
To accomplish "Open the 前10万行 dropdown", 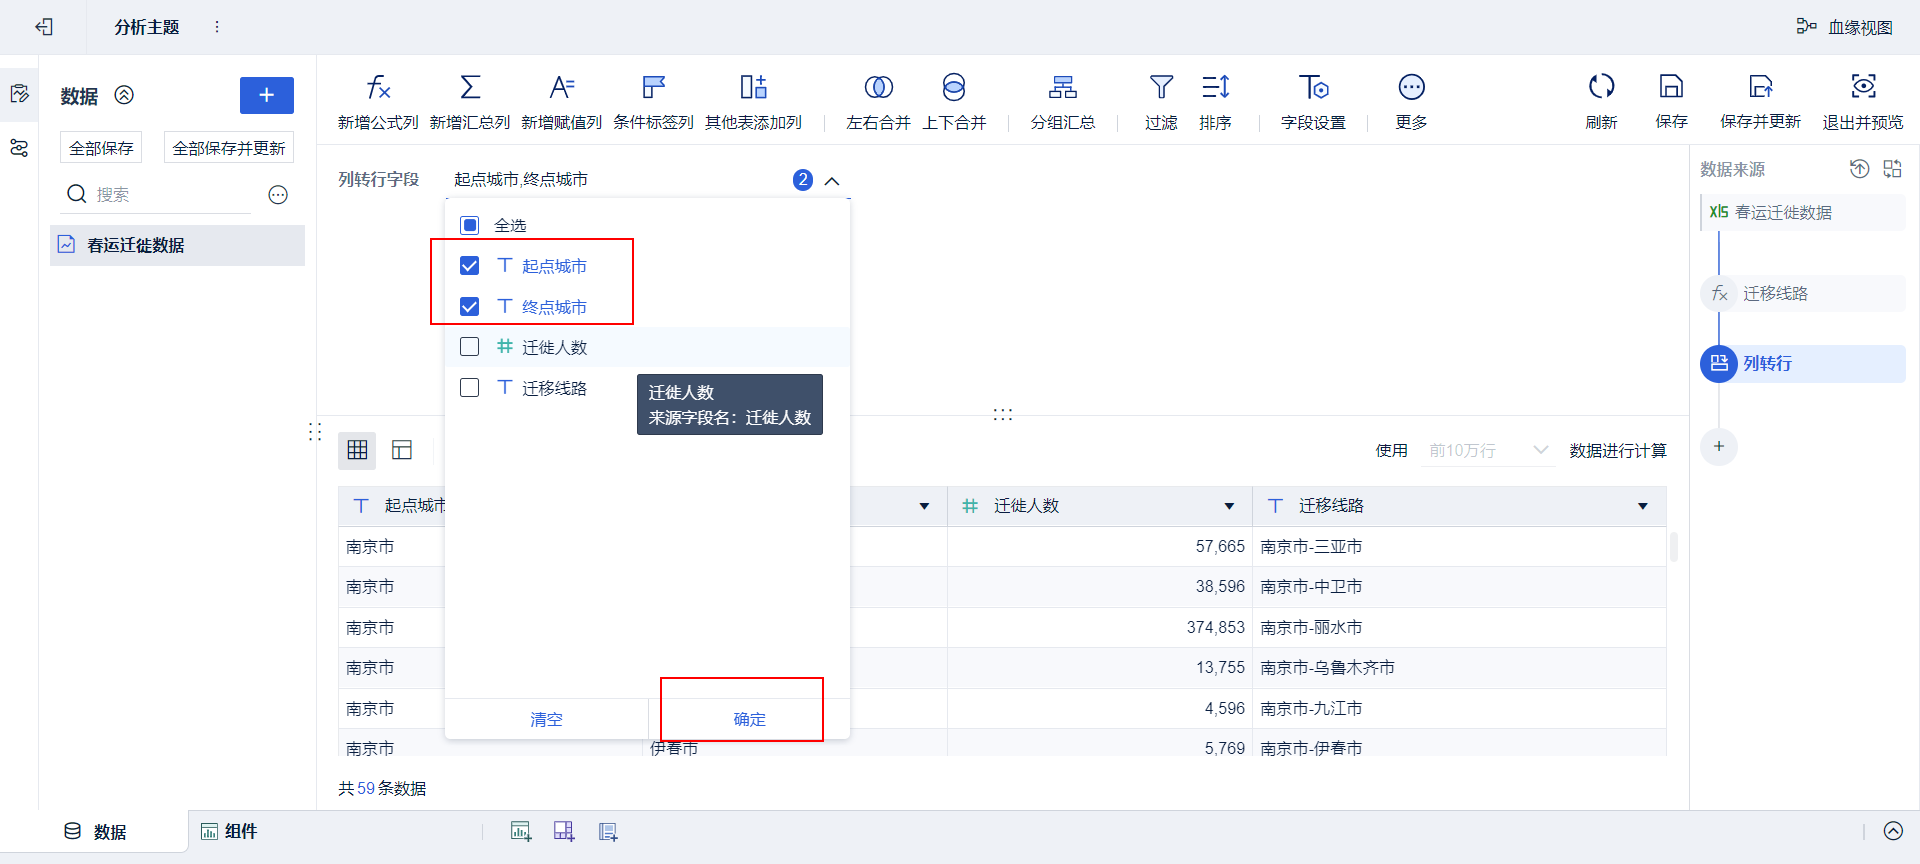I will pyautogui.click(x=1487, y=451).
